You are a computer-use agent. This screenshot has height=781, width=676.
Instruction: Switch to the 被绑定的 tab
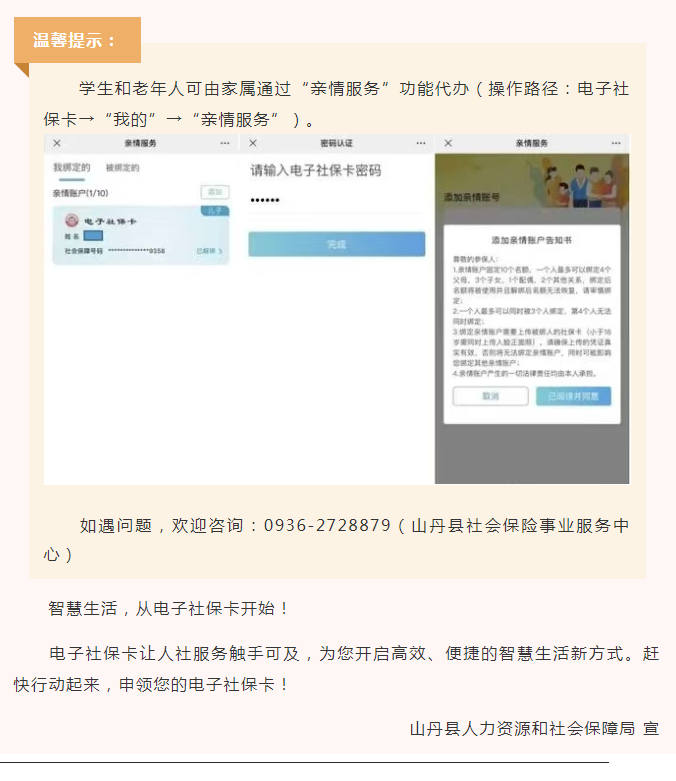tap(122, 168)
